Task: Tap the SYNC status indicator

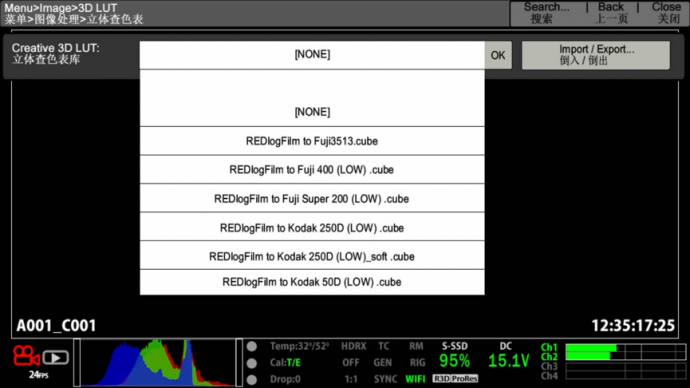Action: 385,379
